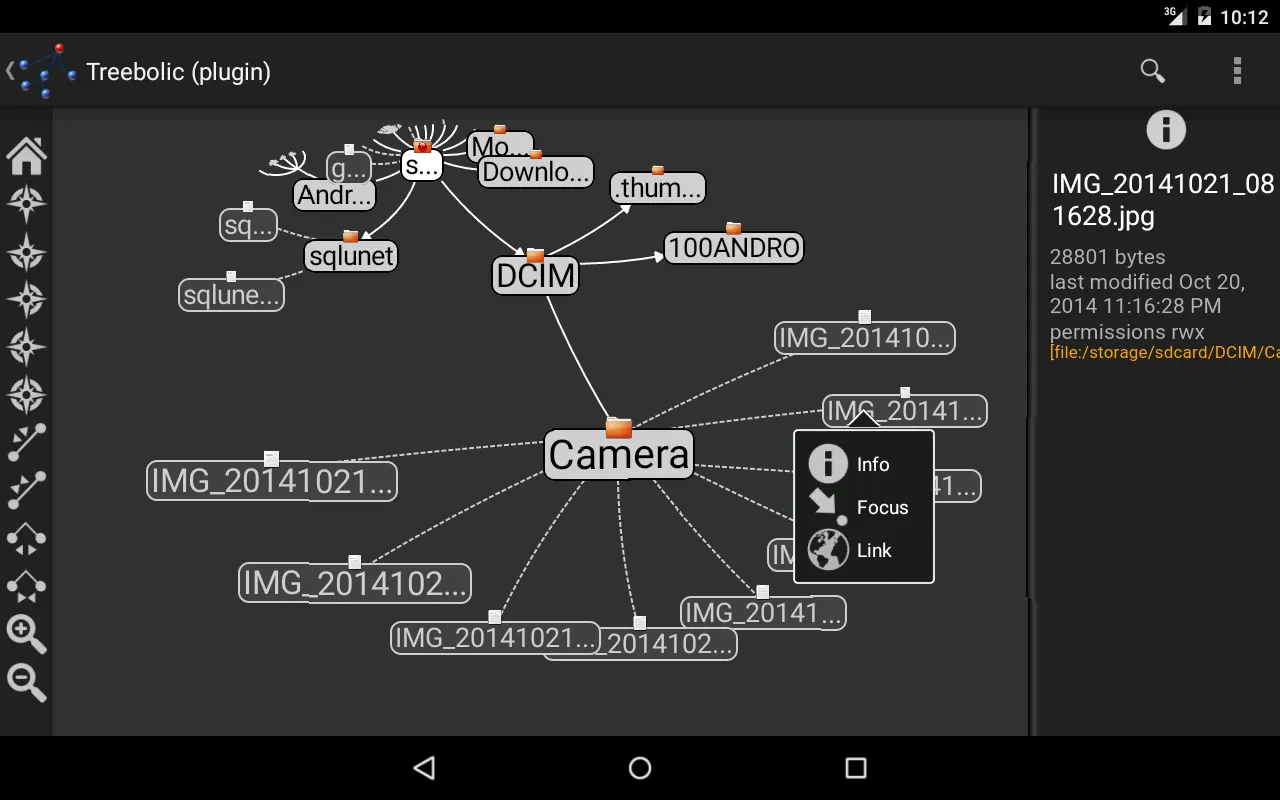Zoom out with the magnifier minus icon

coord(27,683)
